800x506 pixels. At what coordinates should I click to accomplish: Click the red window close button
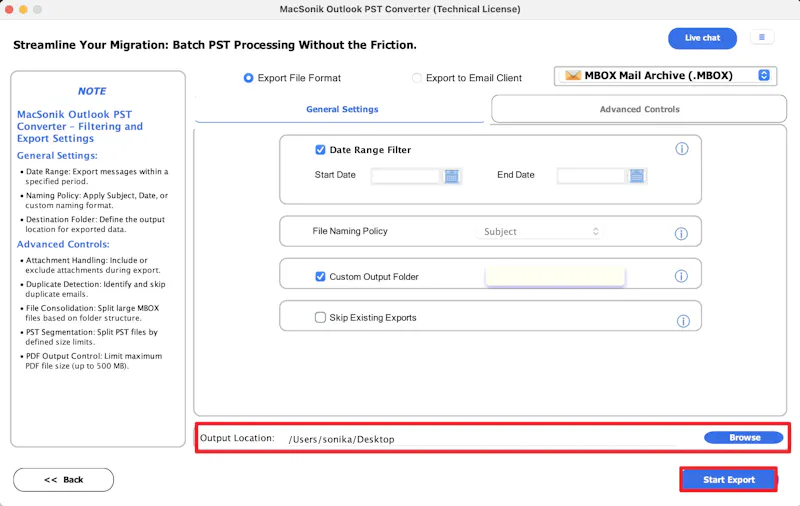point(9,9)
